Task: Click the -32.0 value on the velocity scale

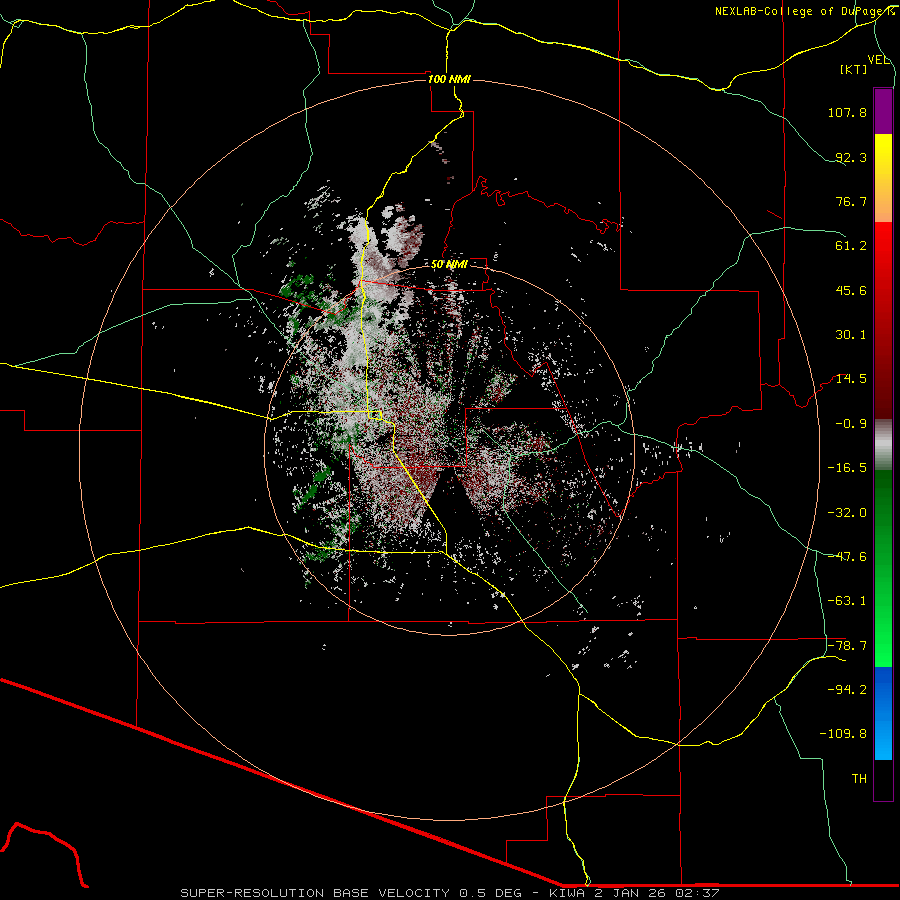Action: [847, 513]
